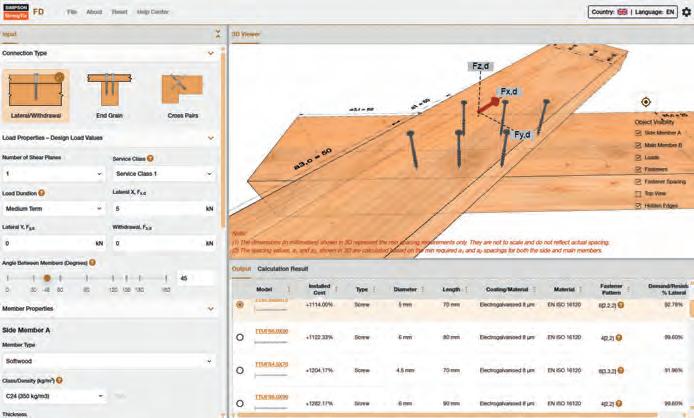Toggle Fastener Spacing visibility checkbox
This screenshot has height=418, width=694.
[638, 182]
